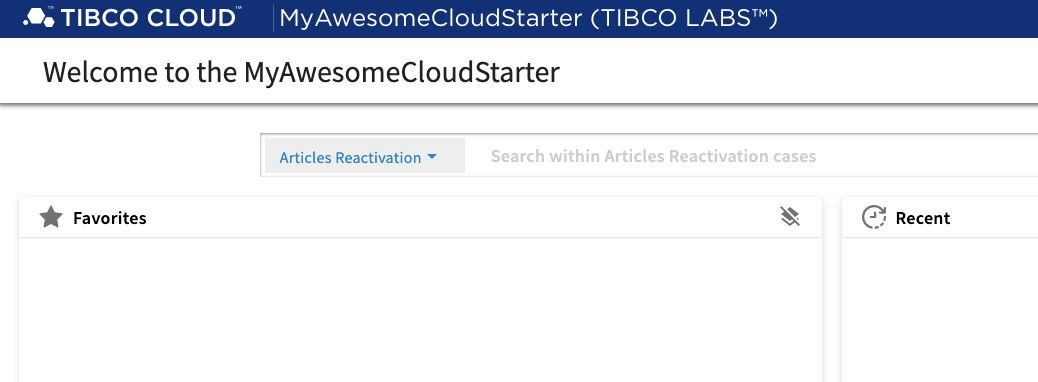This screenshot has height=382, width=1038.
Task: Click the Welcome to the MyAwesomeCloudStarter heading
Action: click(301, 72)
